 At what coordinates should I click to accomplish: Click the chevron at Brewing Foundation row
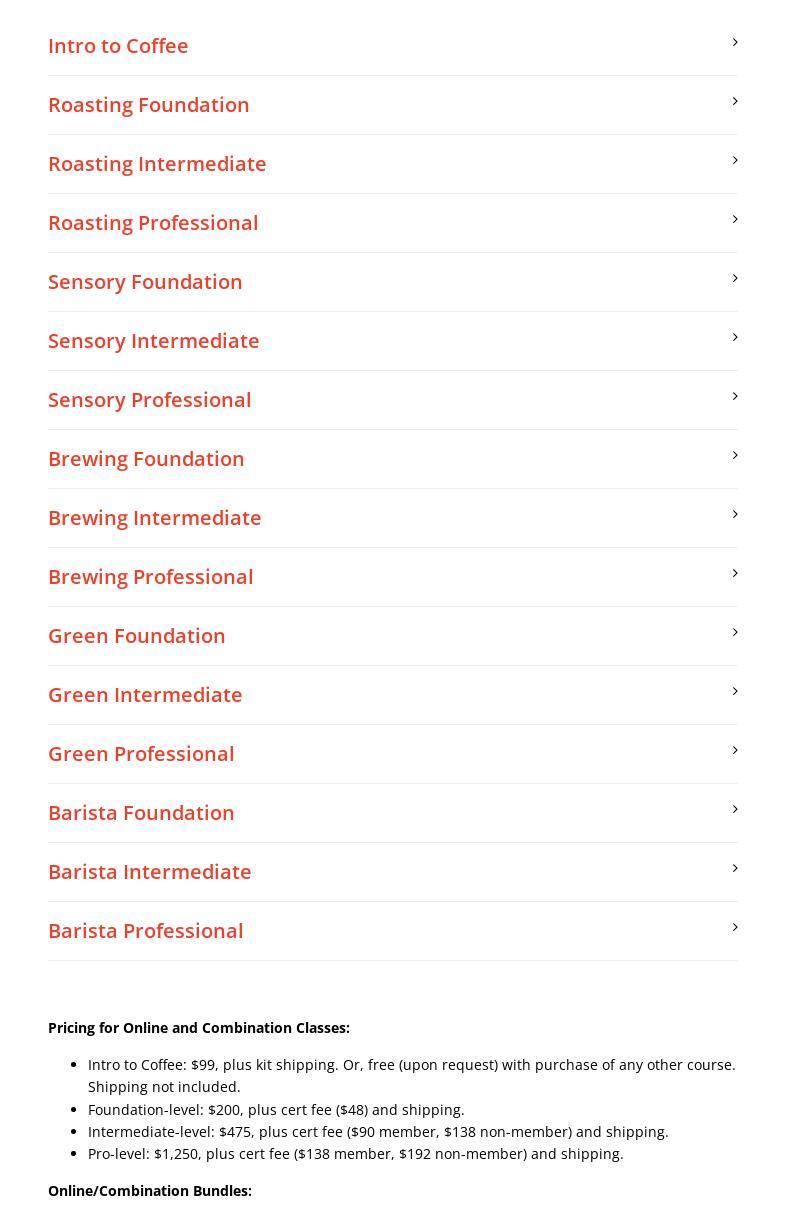(734, 455)
